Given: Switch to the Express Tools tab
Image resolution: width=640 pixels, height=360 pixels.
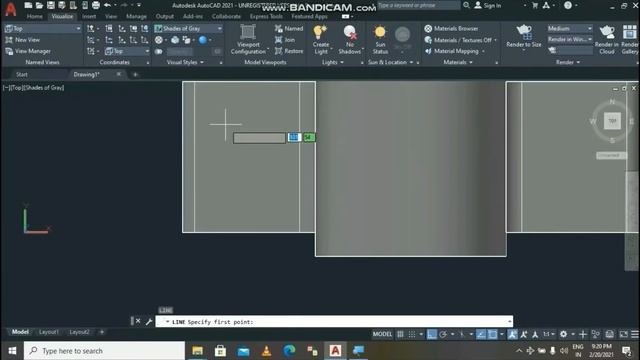Looking at the screenshot, I should [x=266, y=17].
